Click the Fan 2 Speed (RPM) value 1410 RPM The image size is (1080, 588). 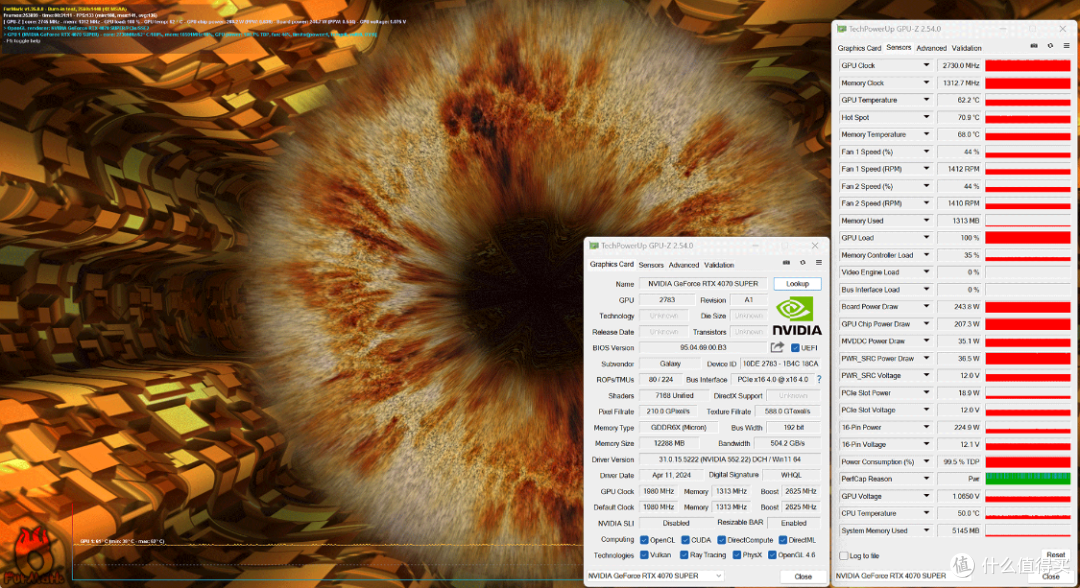coord(959,203)
